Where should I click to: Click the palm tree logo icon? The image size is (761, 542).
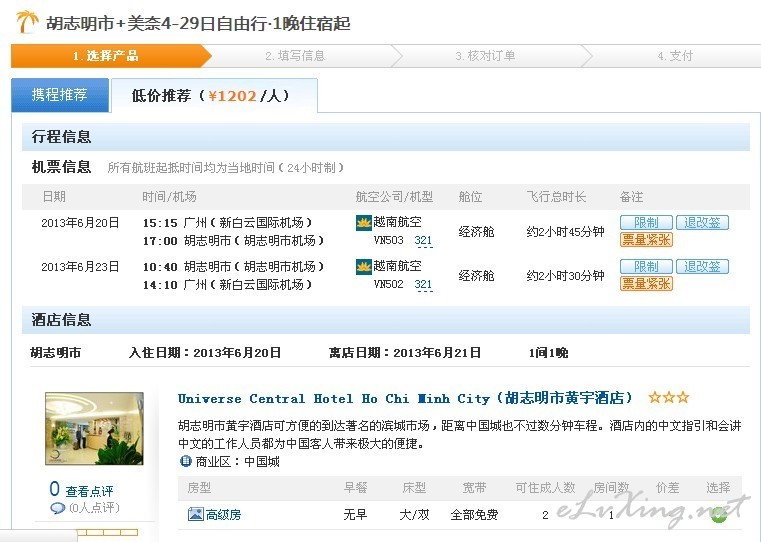pyautogui.click(x=28, y=22)
